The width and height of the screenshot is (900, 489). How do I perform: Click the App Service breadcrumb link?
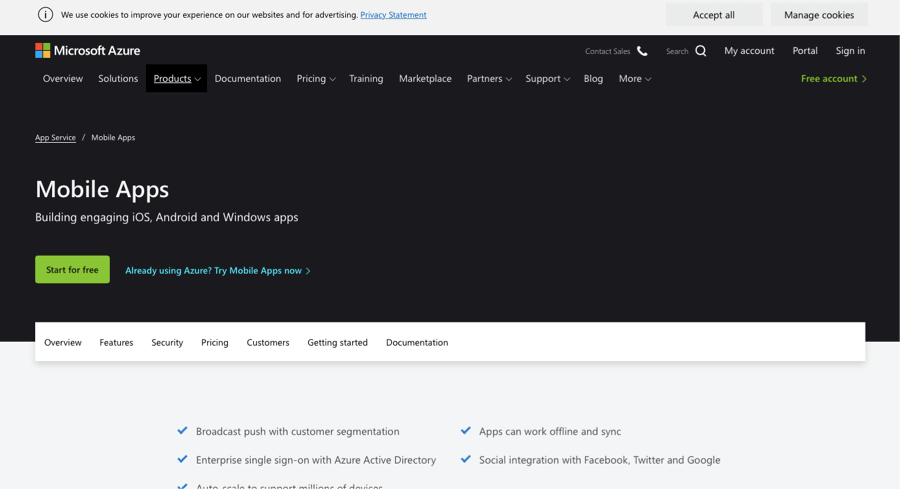(x=55, y=138)
